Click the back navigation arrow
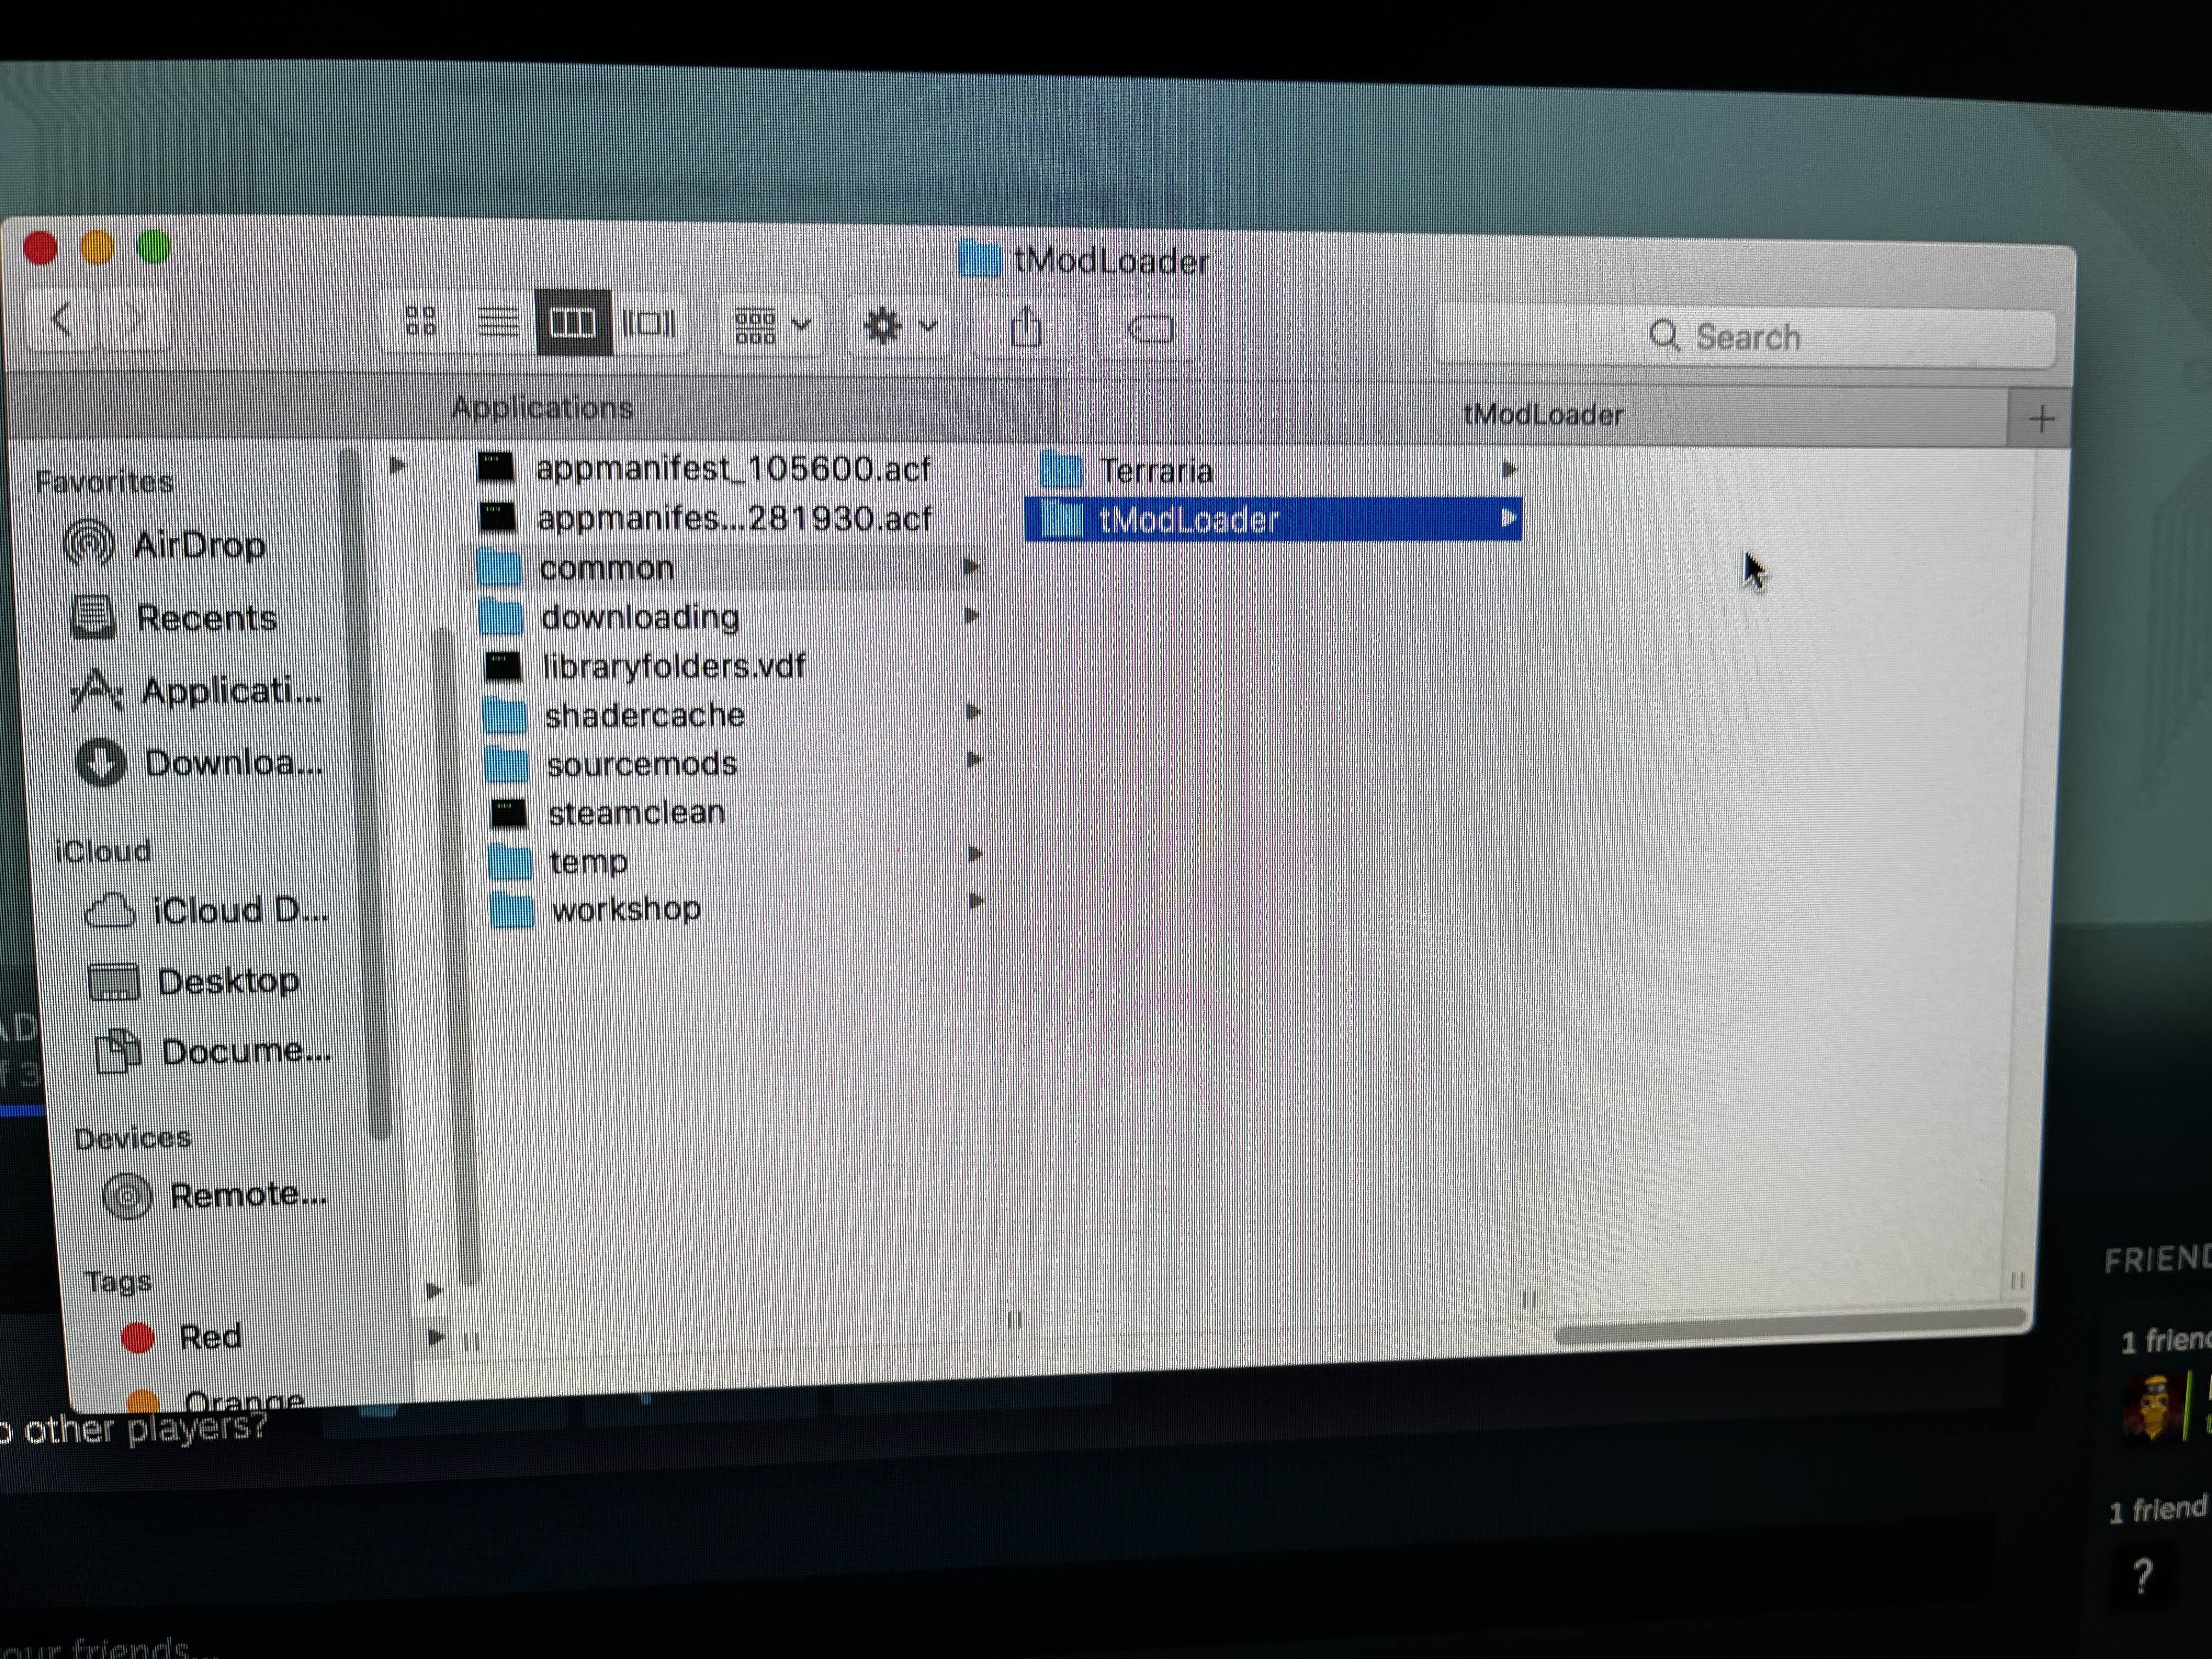Viewport: 2212px width, 1659px height. pos(61,319)
